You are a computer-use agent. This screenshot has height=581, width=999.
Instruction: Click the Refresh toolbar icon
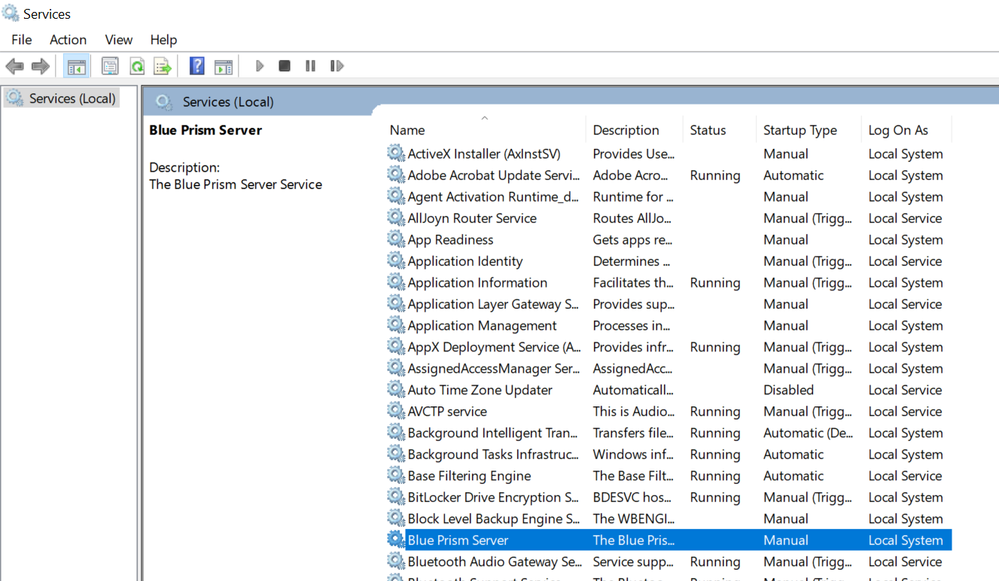click(x=136, y=67)
